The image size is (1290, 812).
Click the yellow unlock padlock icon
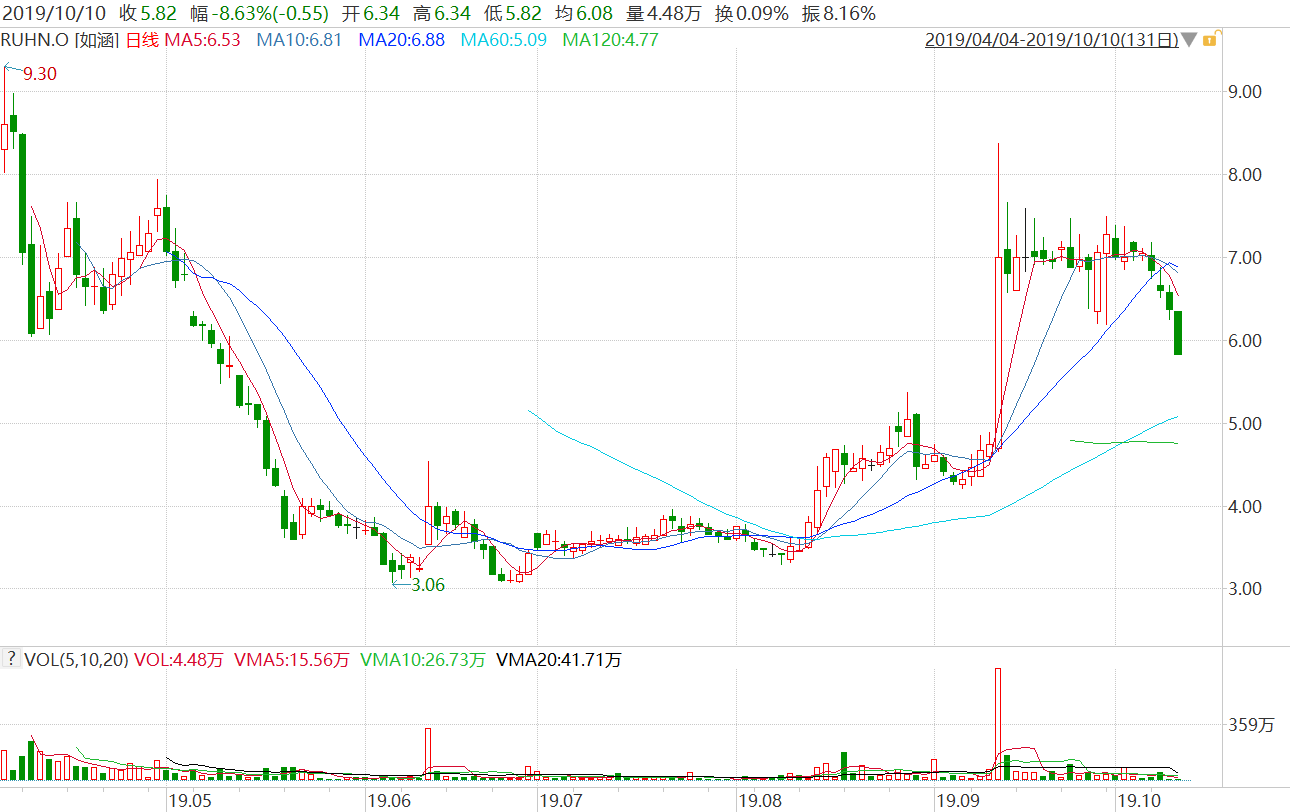(1209, 40)
